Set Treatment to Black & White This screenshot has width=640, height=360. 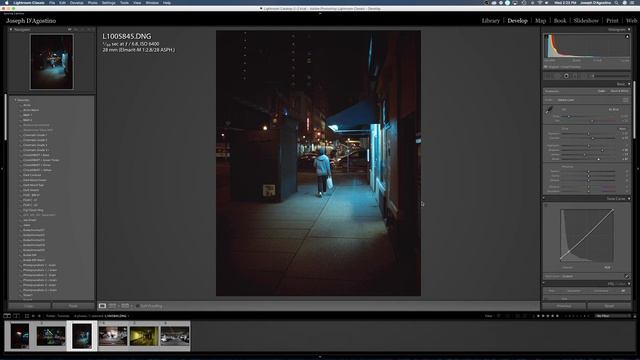click(619, 91)
